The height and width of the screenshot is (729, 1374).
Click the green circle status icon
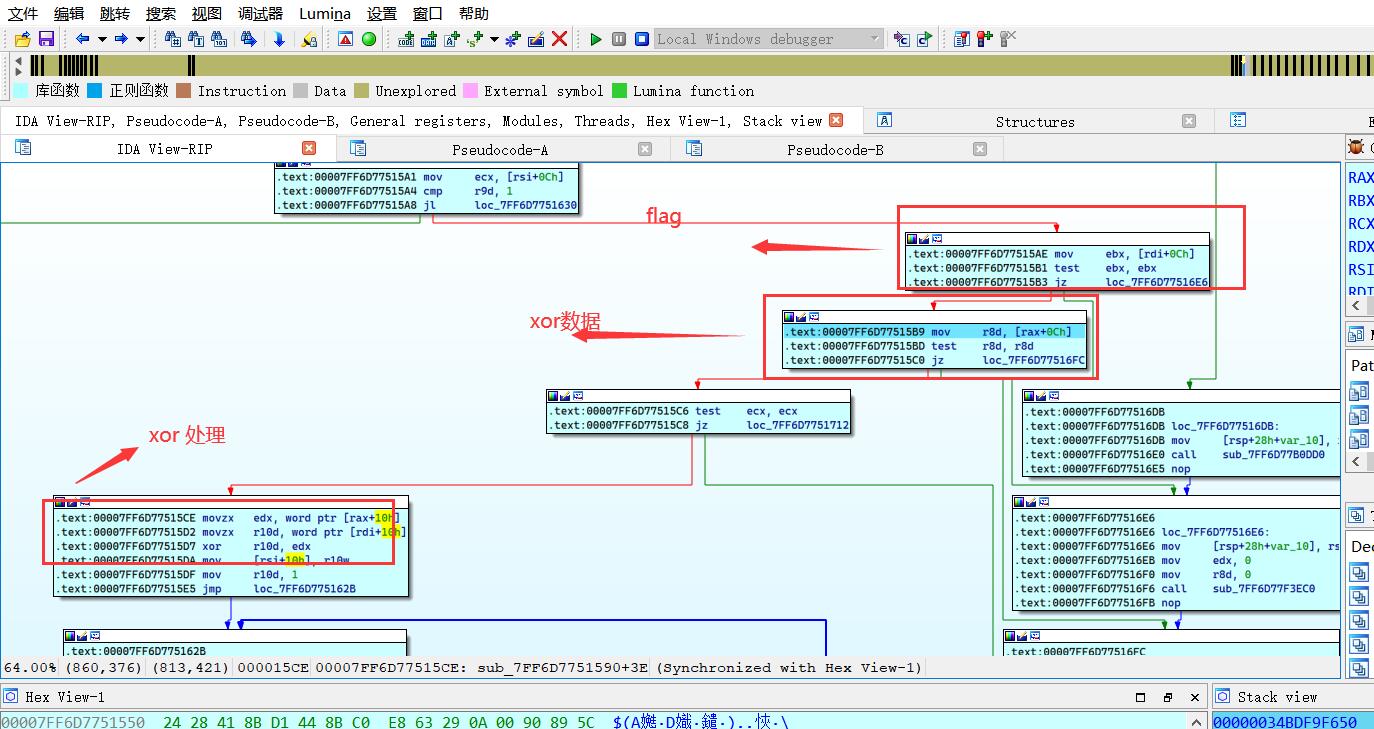[369, 39]
